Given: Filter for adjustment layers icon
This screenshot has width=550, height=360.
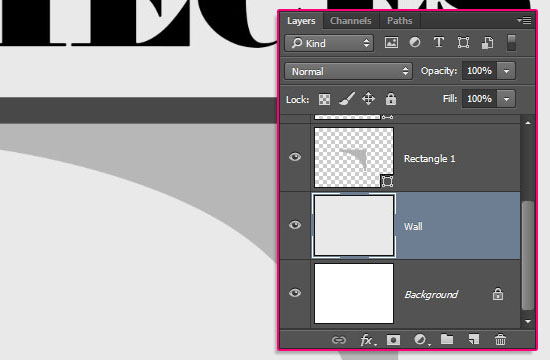Looking at the screenshot, I should pyautogui.click(x=415, y=43).
